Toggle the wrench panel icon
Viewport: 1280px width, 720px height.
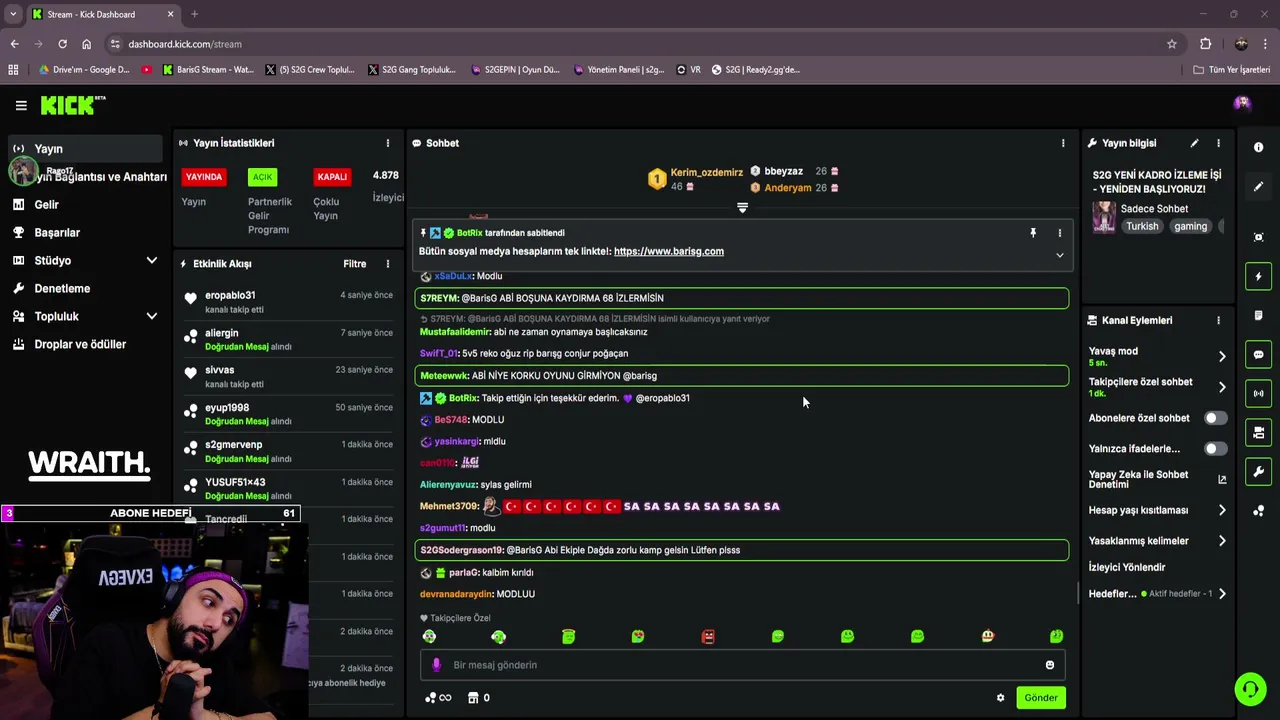click(1258, 471)
